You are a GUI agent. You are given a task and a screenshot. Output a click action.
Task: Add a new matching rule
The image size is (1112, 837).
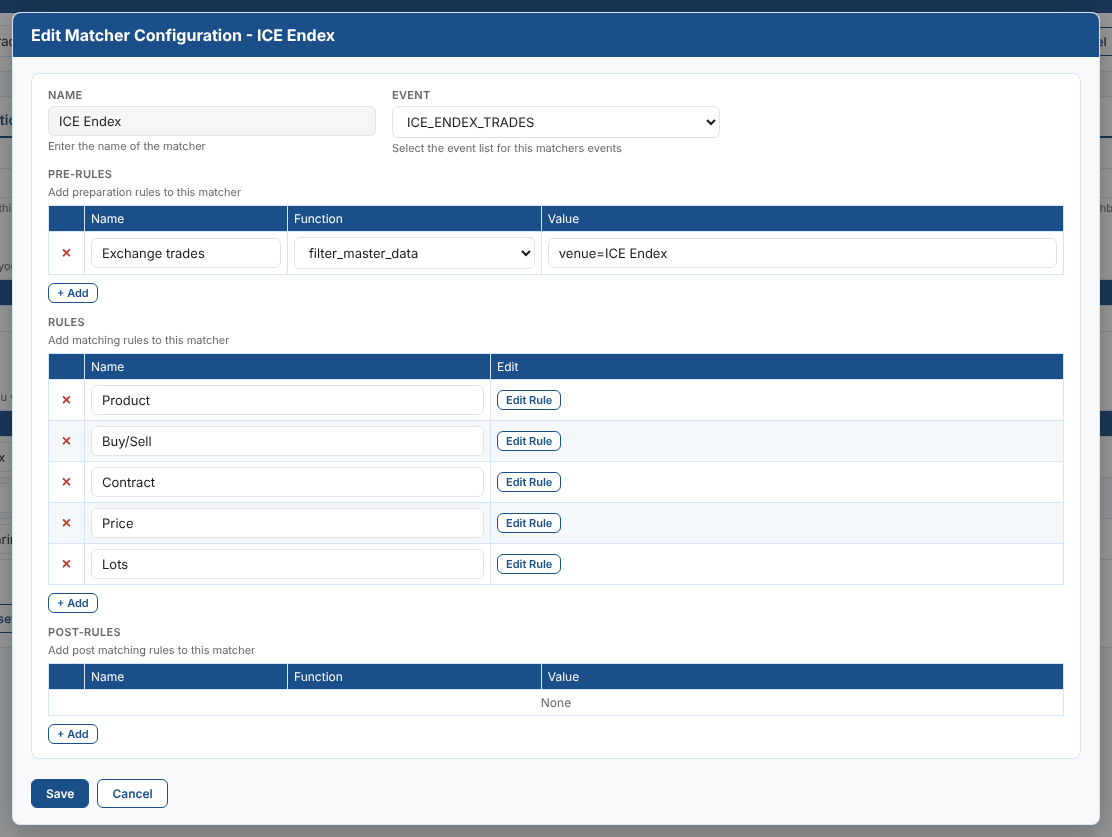pyautogui.click(x=73, y=603)
